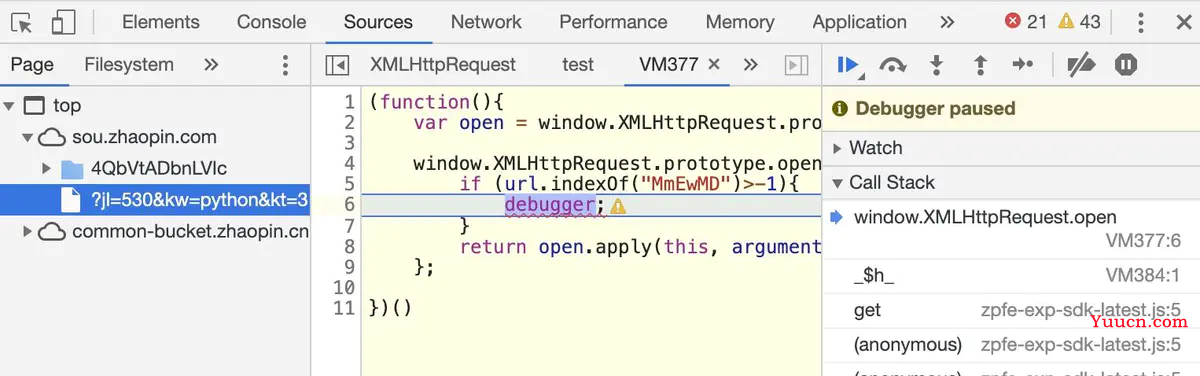
Task: Click the red error count badge
Action: (x=1026, y=22)
